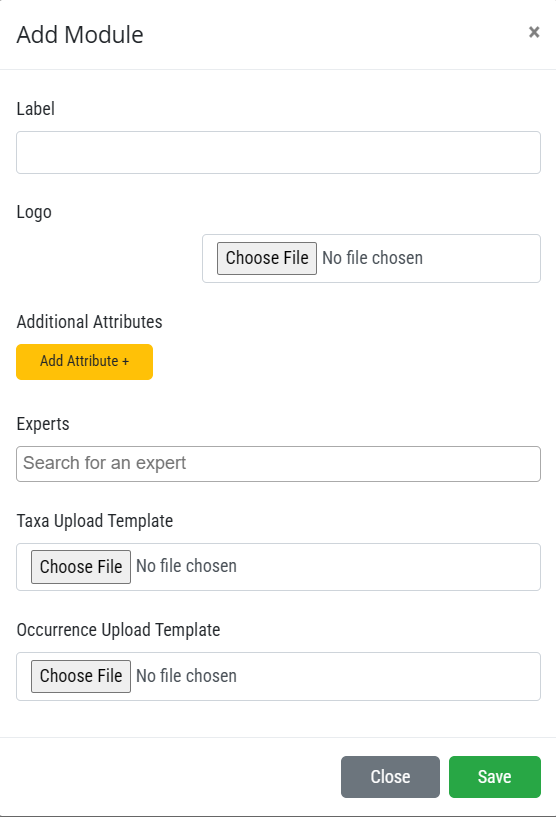Click the Occurrence Upload Template label
The image size is (556, 817).
[118, 630]
